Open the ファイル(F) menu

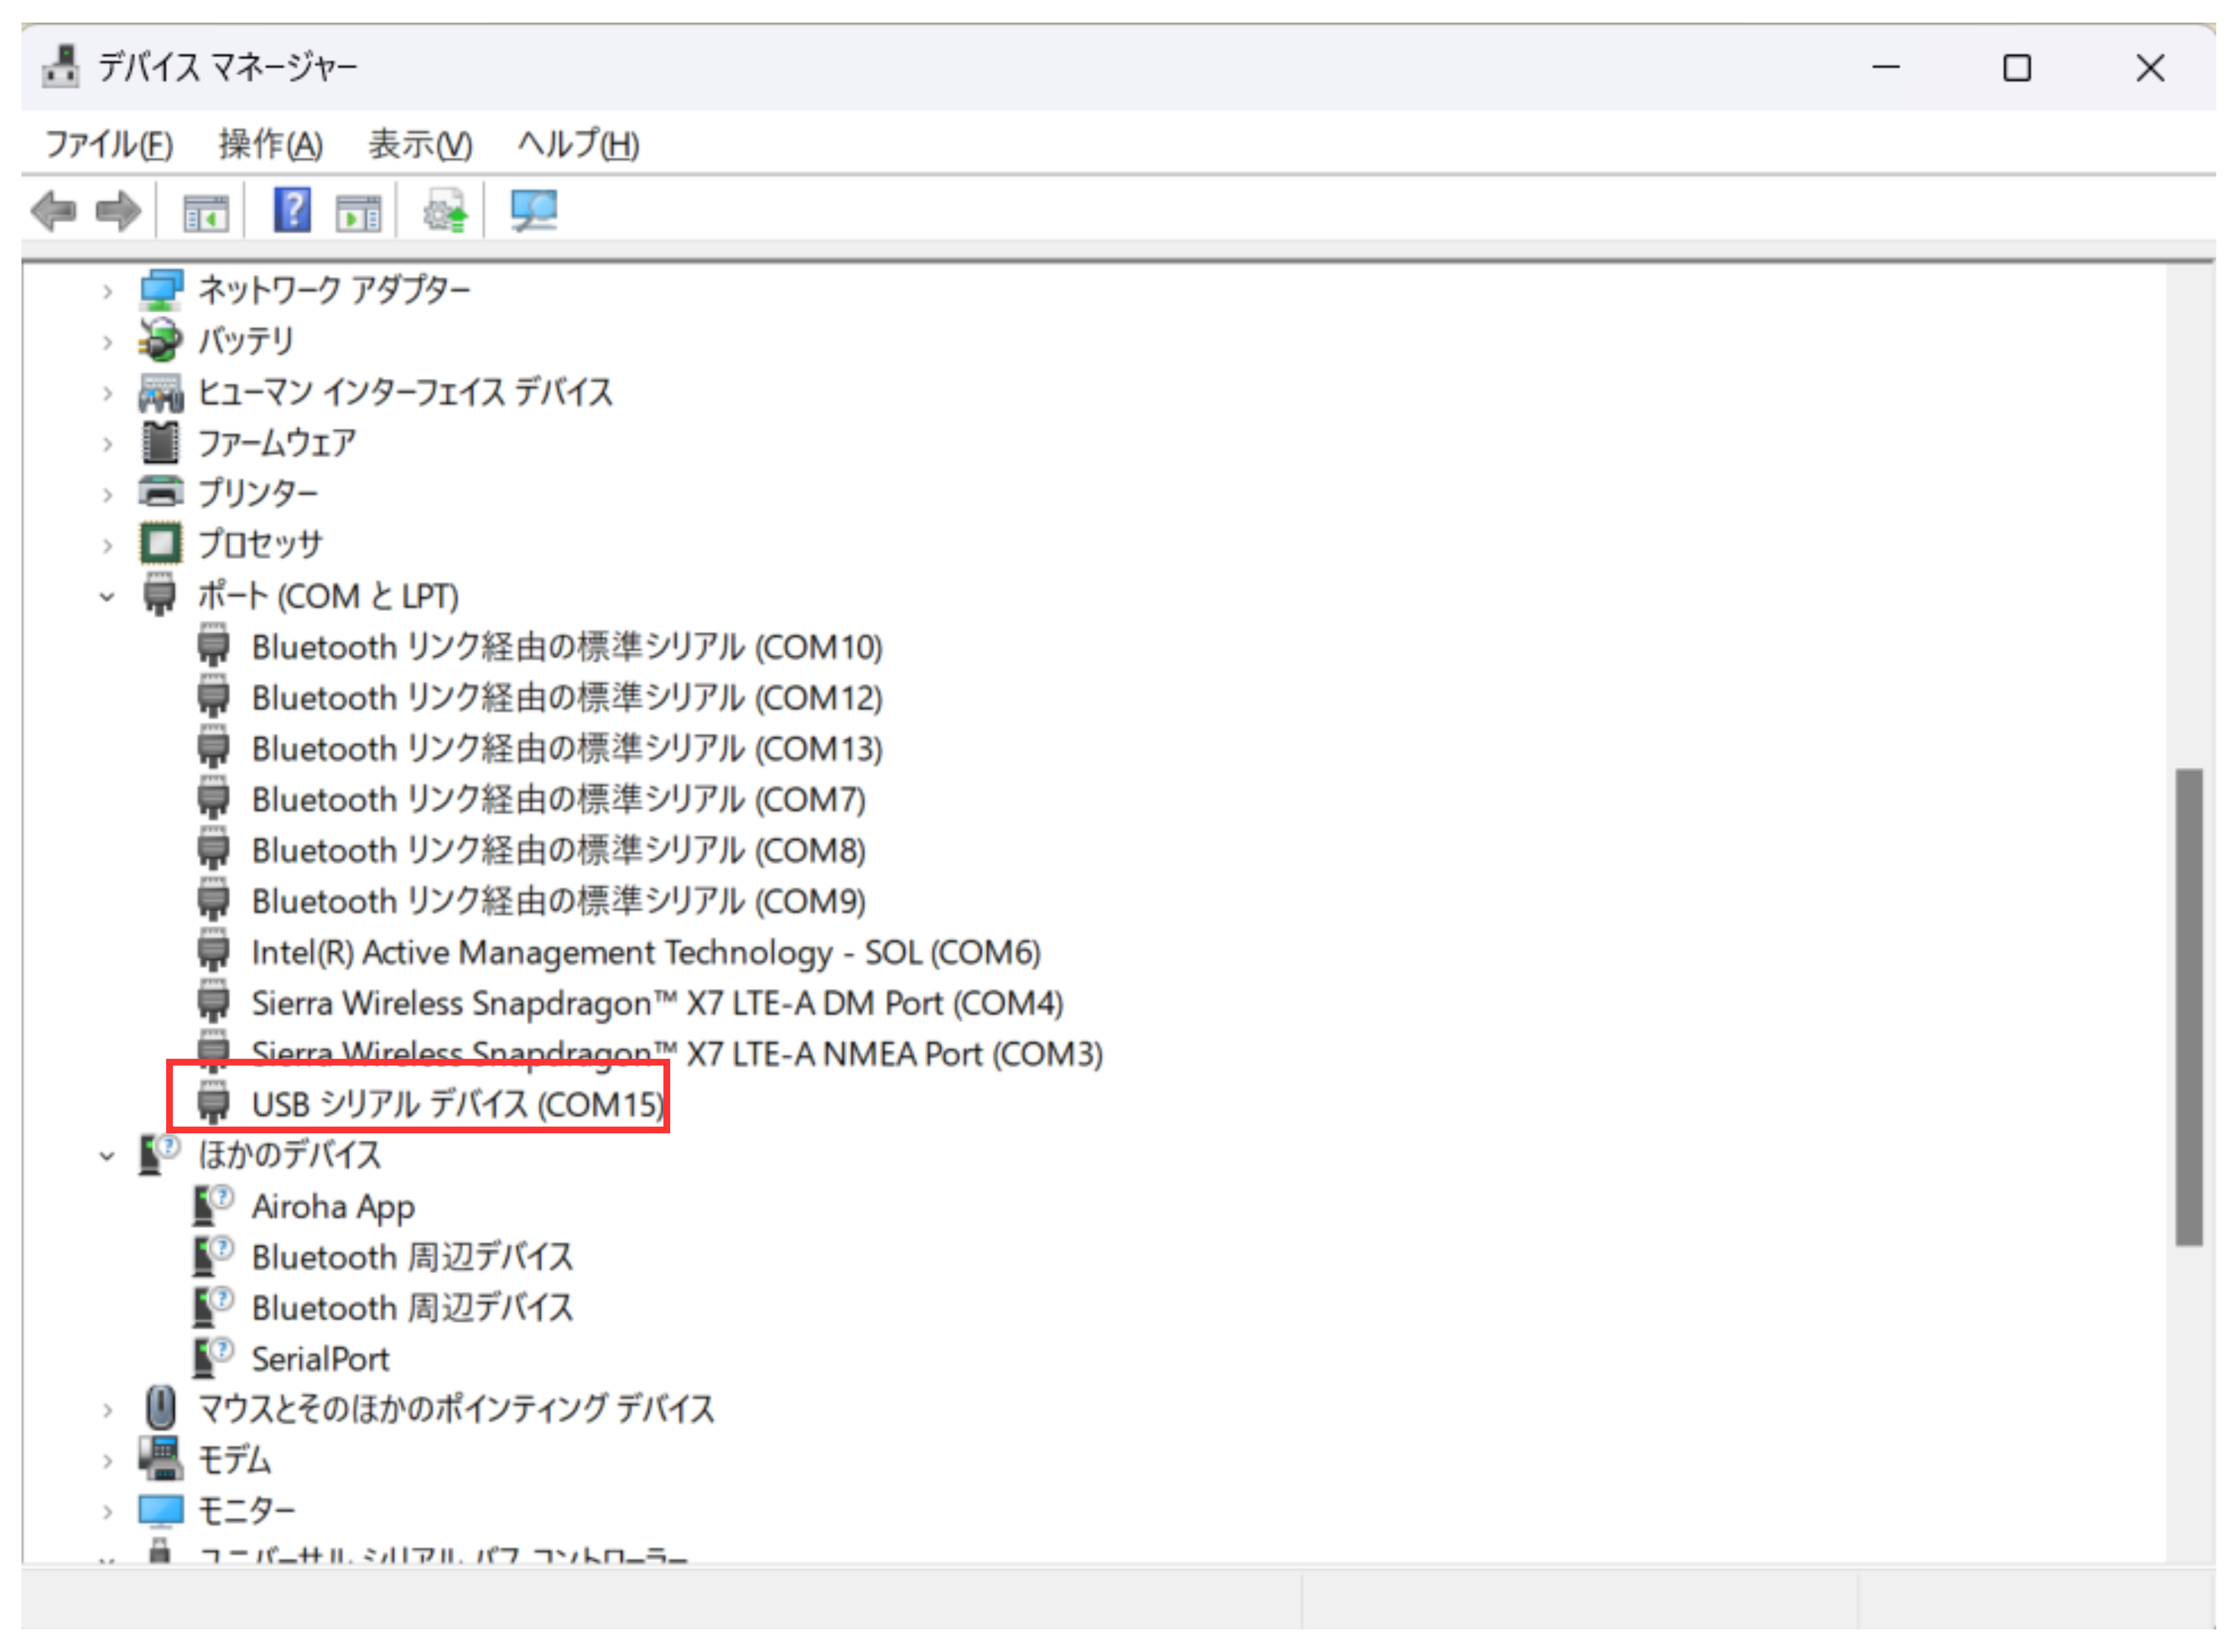109,145
